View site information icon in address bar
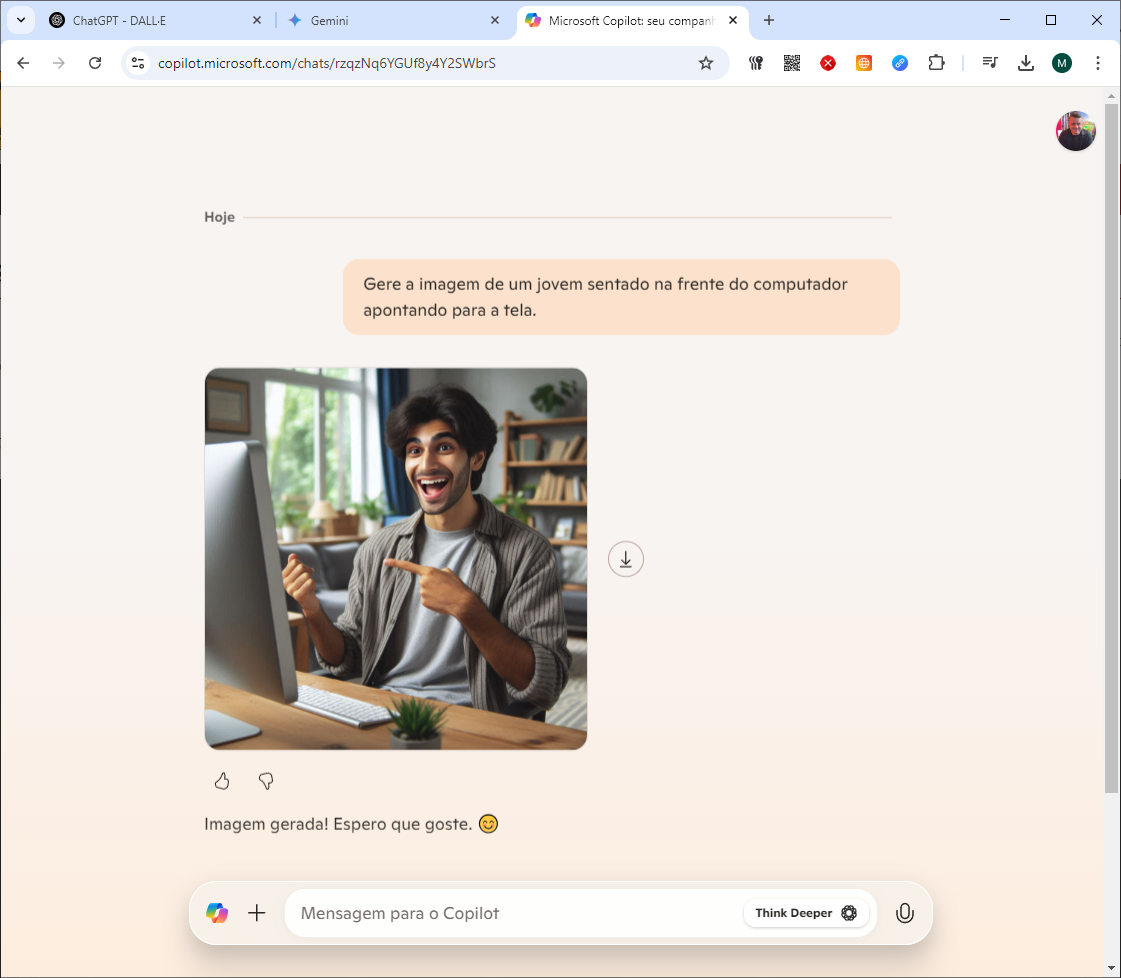 (138, 63)
